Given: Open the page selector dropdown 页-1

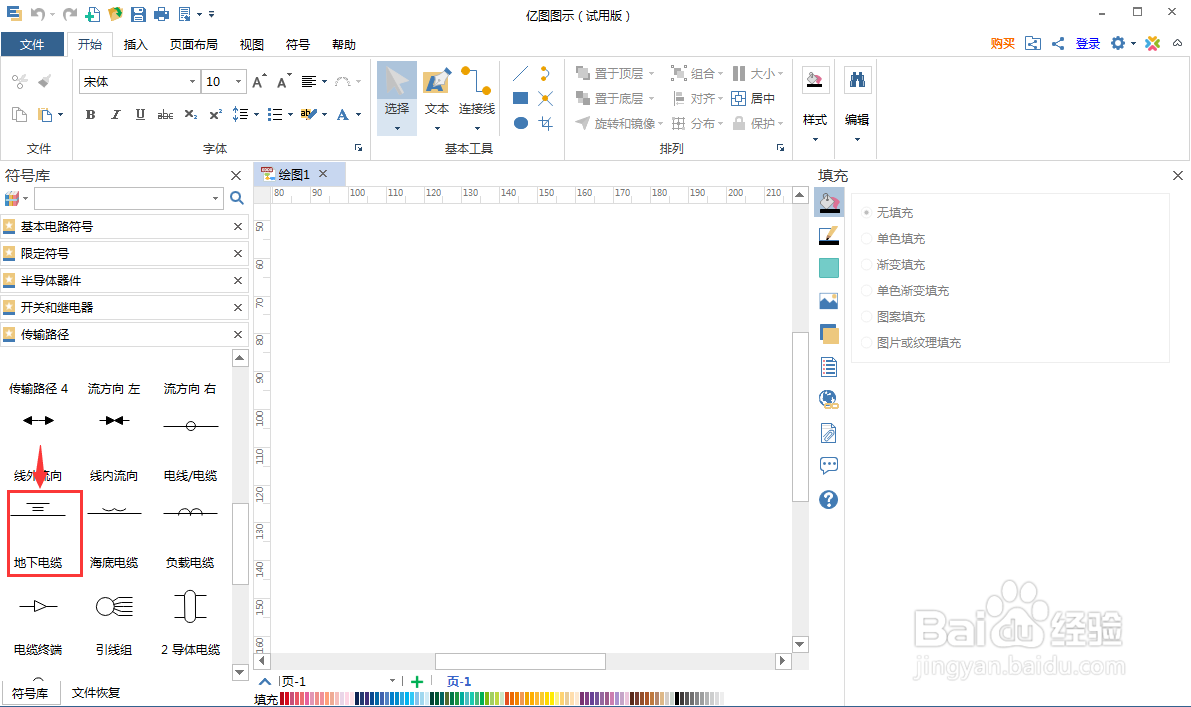Looking at the screenshot, I should pyautogui.click(x=392, y=681).
